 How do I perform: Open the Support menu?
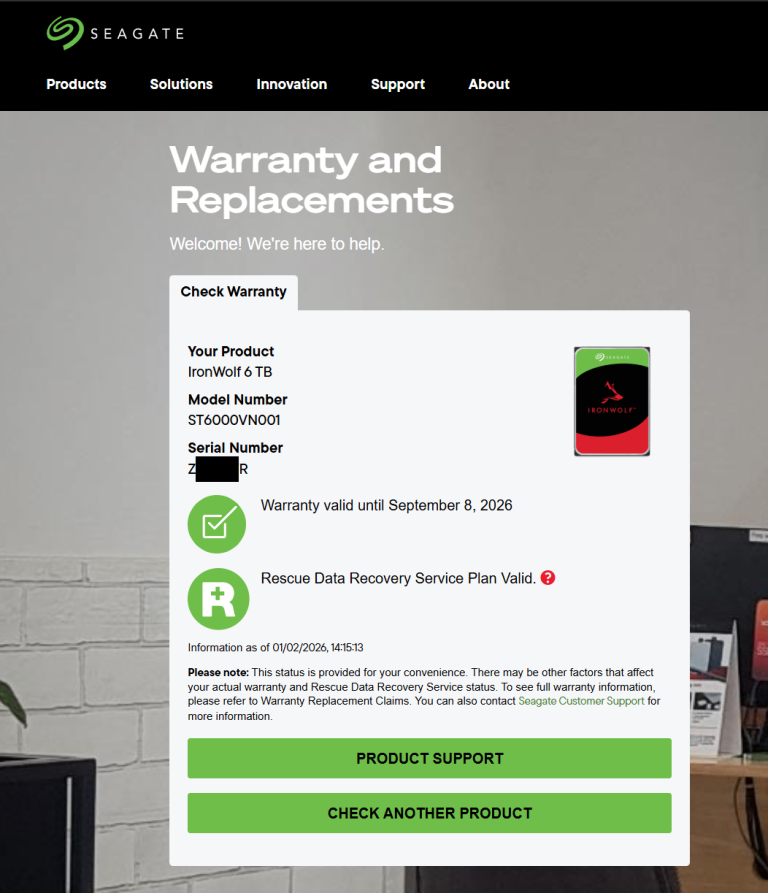(398, 84)
